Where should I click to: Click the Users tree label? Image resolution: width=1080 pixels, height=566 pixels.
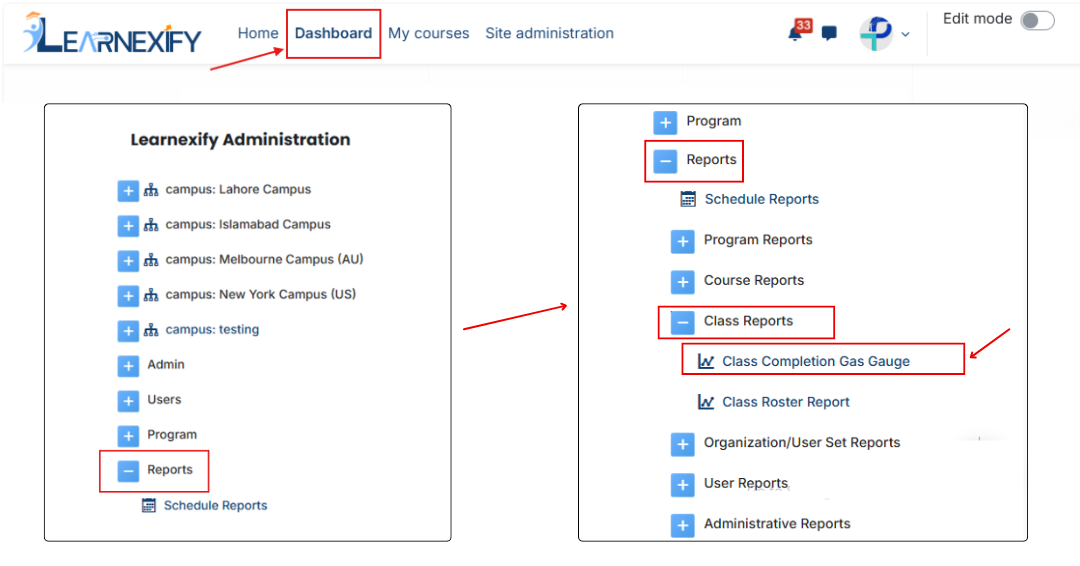point(164,399)
